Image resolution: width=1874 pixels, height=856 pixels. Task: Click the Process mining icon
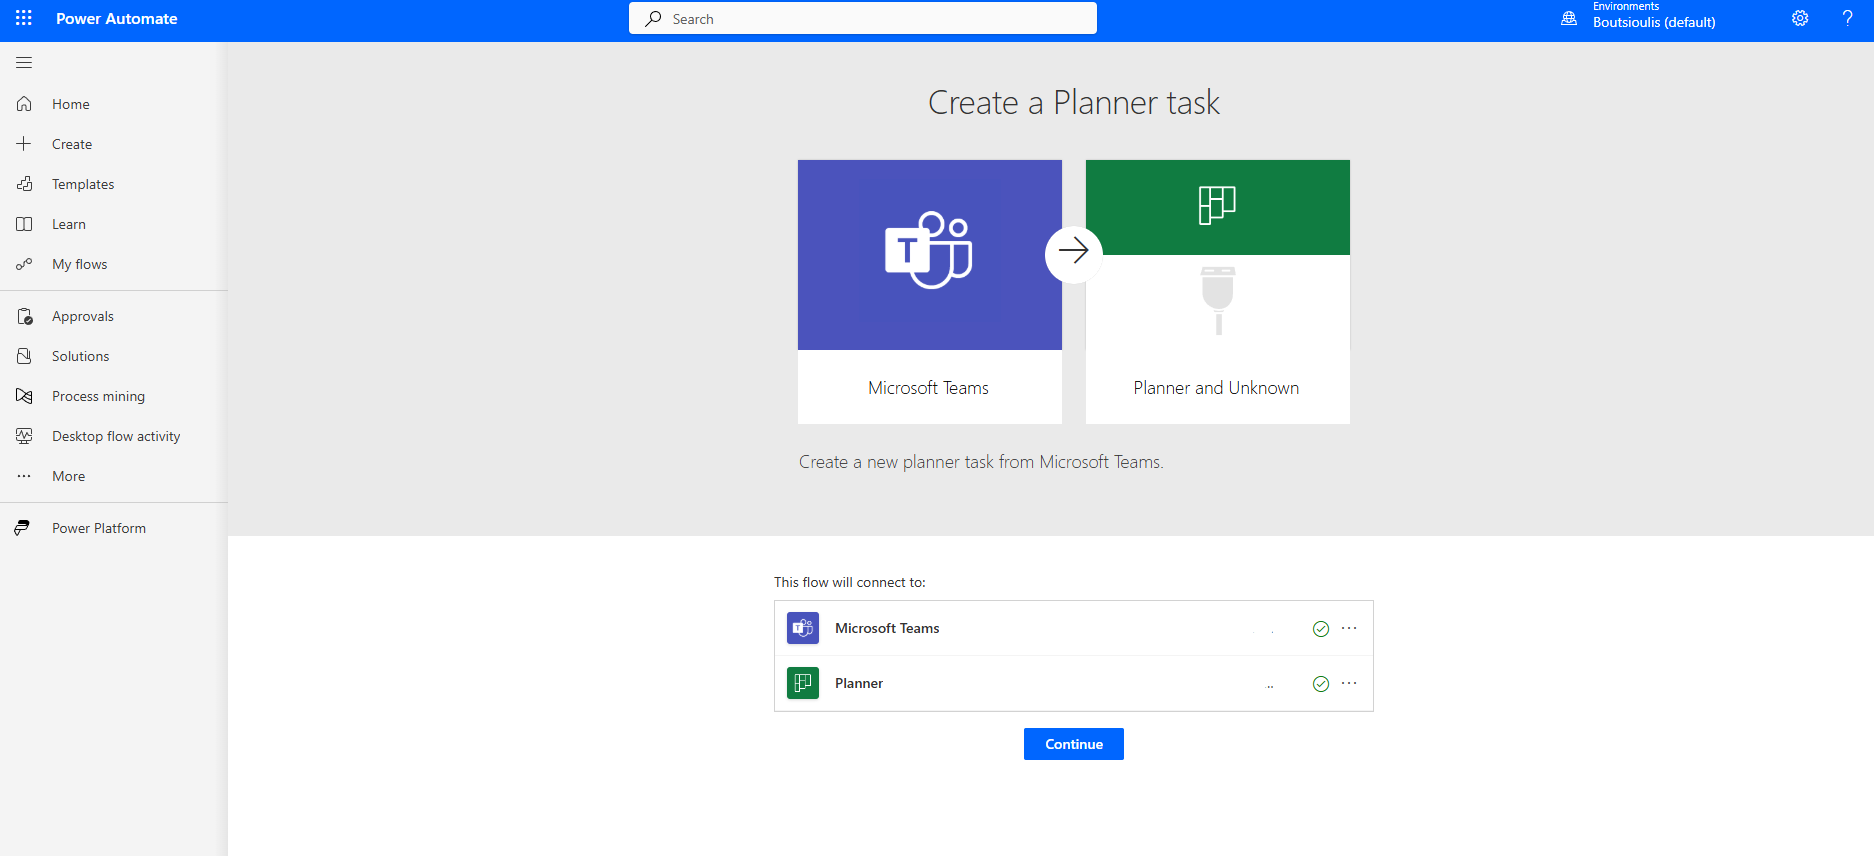click(24, 396)
